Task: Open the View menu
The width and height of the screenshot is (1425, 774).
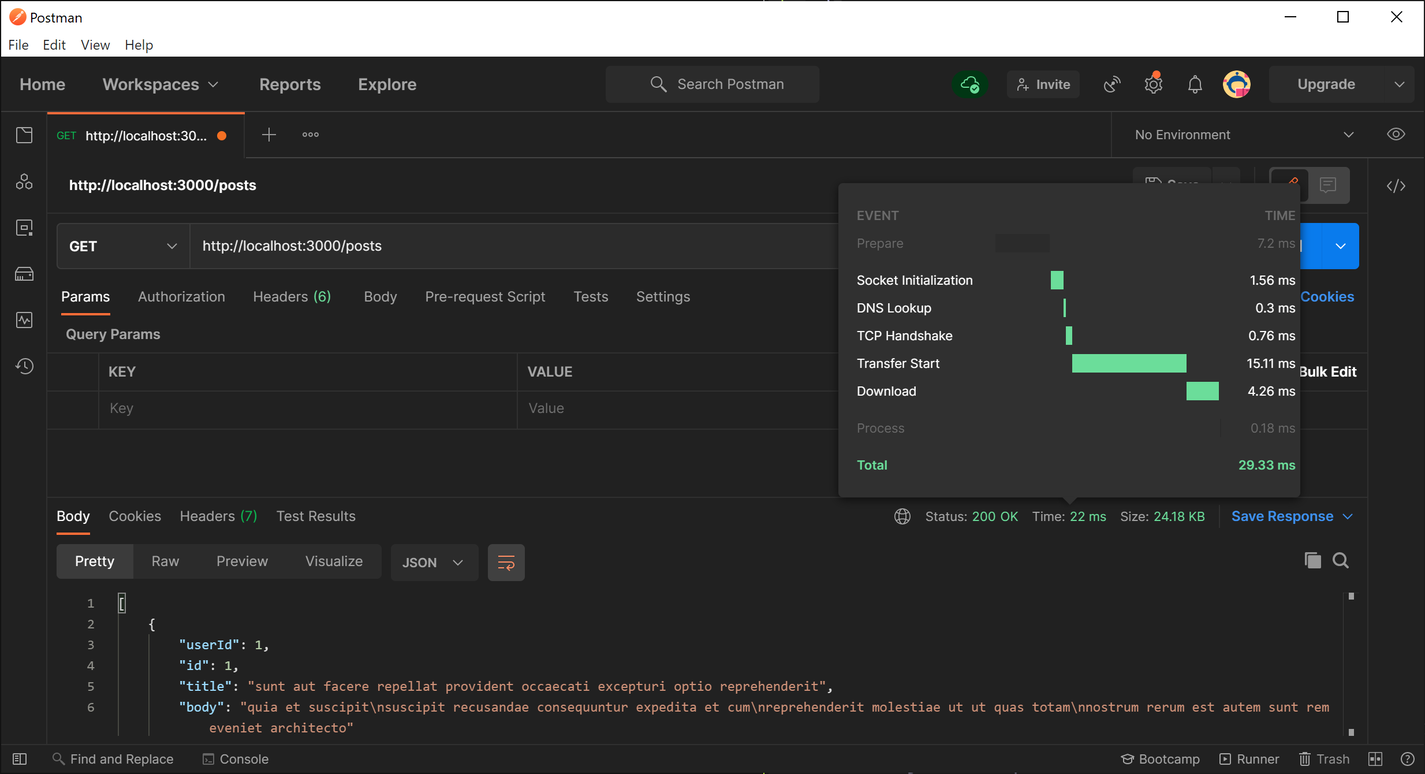Action: point(95,45)
